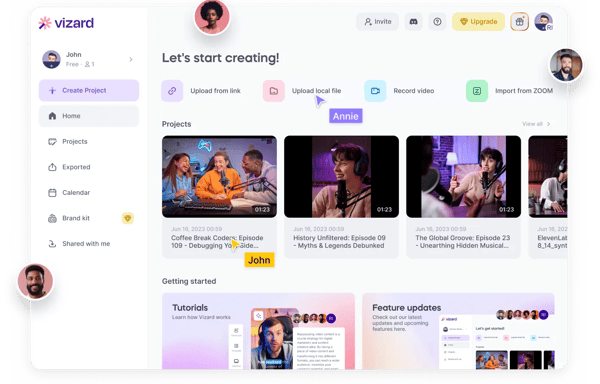Click the Coffee Break Coders project title

217,242
